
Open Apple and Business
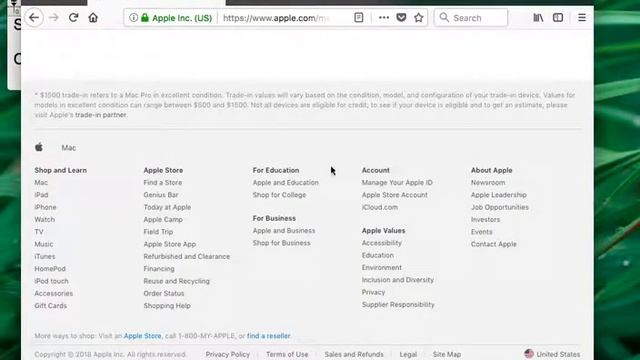(284, 231)
